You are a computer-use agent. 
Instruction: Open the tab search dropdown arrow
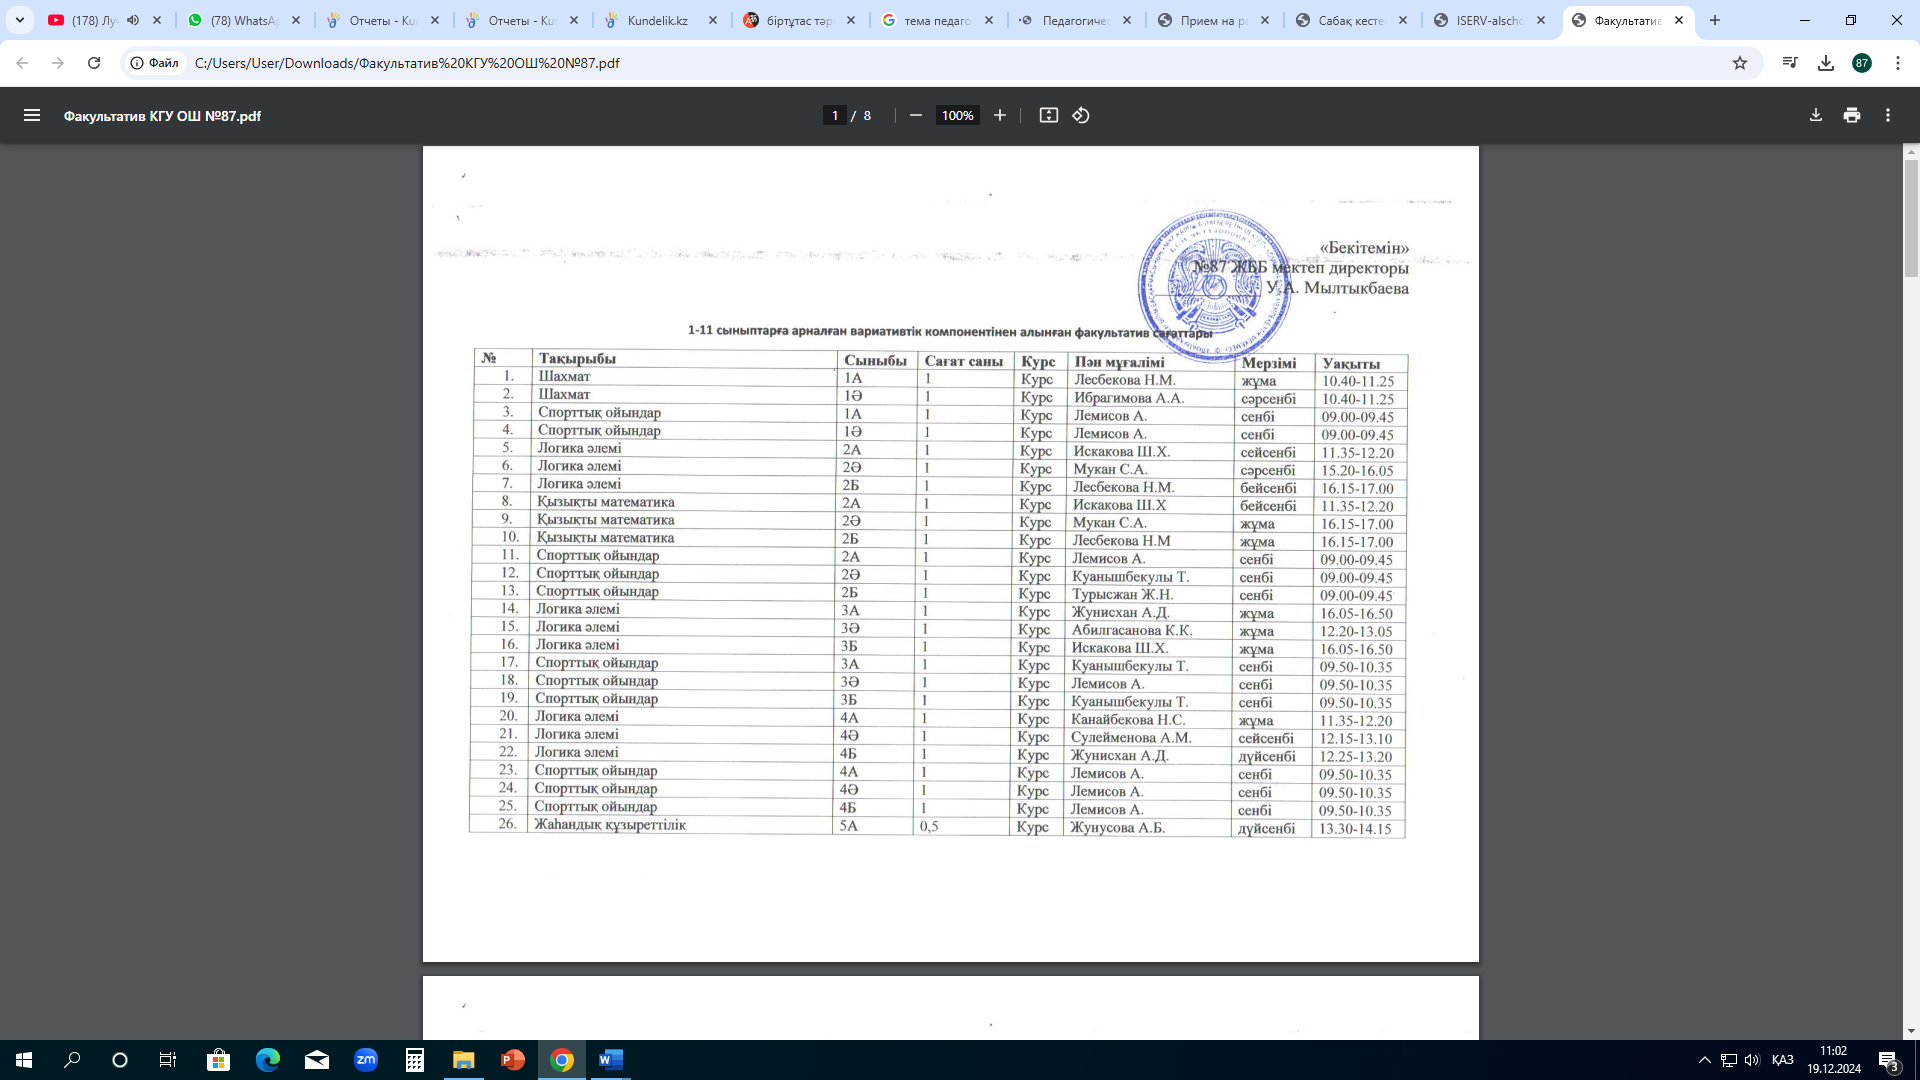coord(19,20)
